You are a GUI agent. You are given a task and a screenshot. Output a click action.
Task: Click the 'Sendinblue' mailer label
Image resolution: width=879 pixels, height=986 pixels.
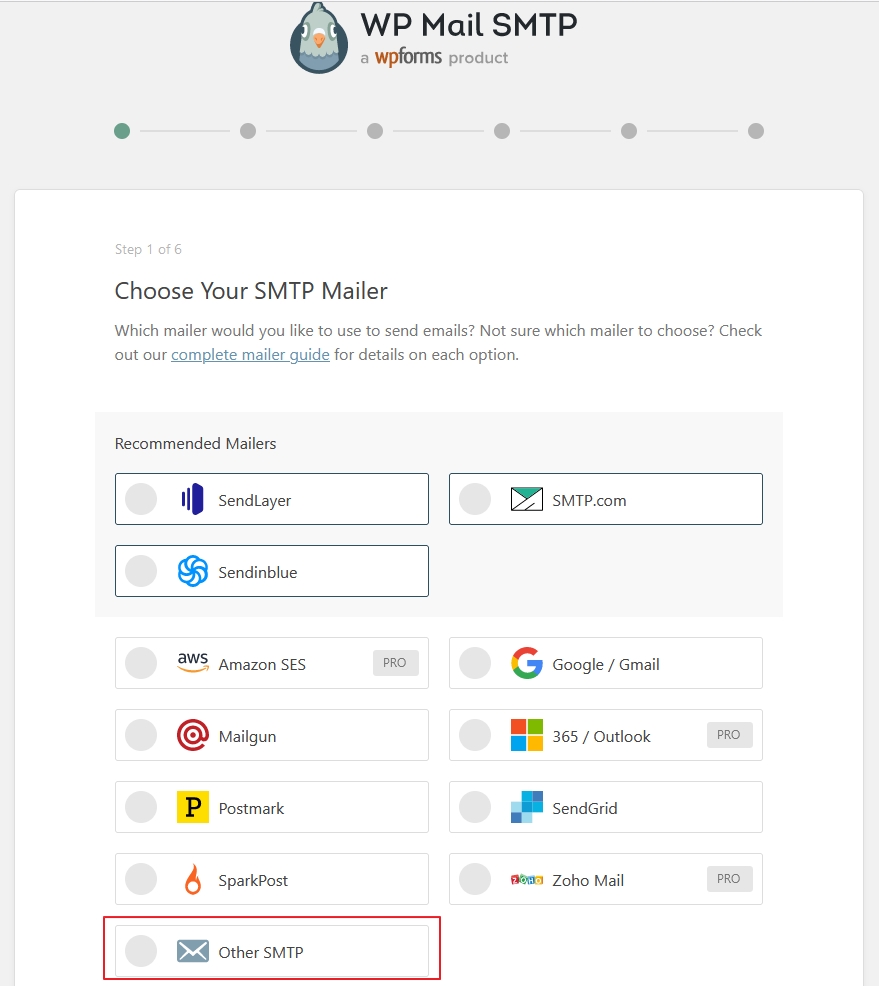[258, 572]
